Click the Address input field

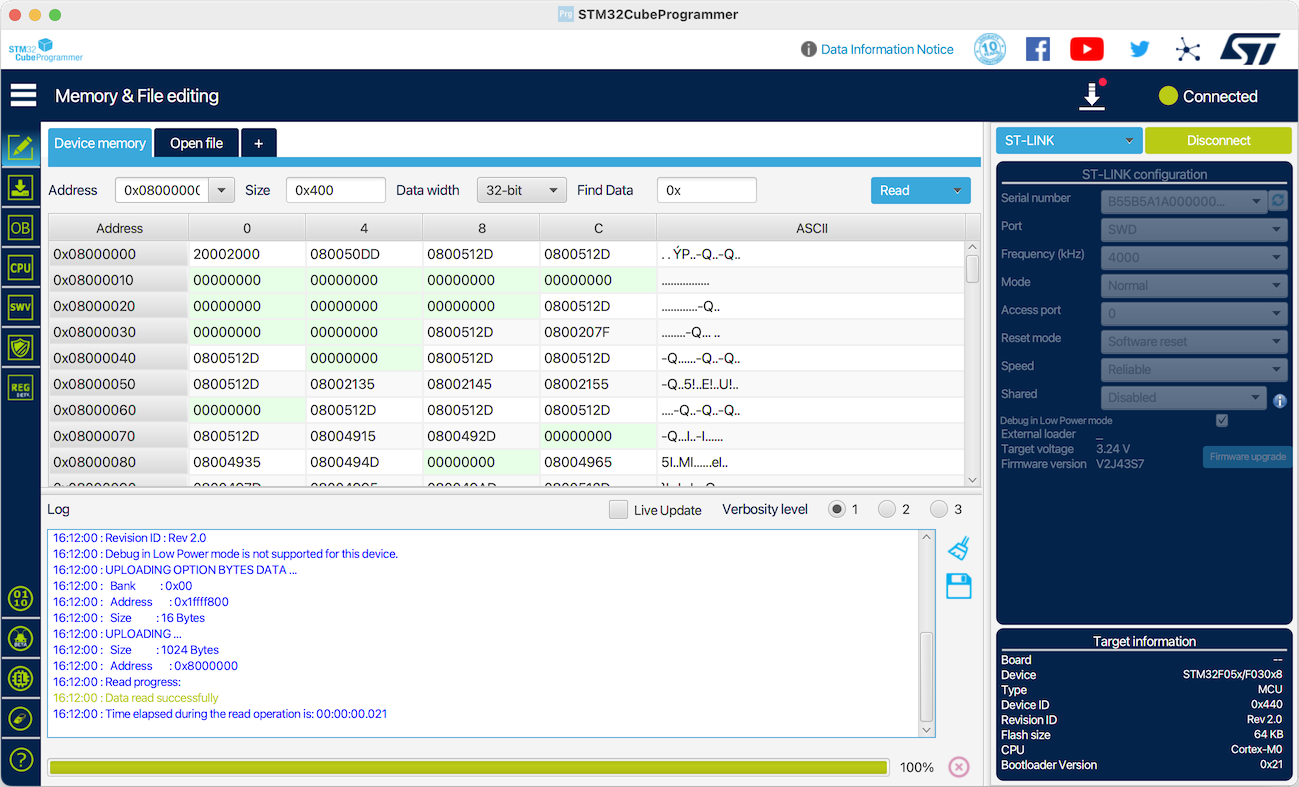tap(161, 190)
